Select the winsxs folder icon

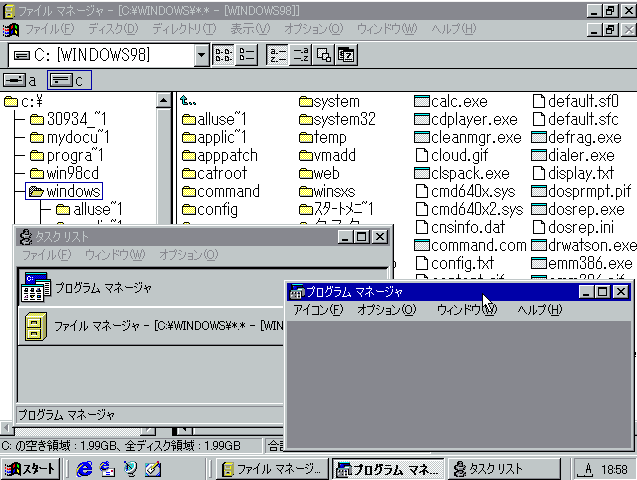(306, 192)
